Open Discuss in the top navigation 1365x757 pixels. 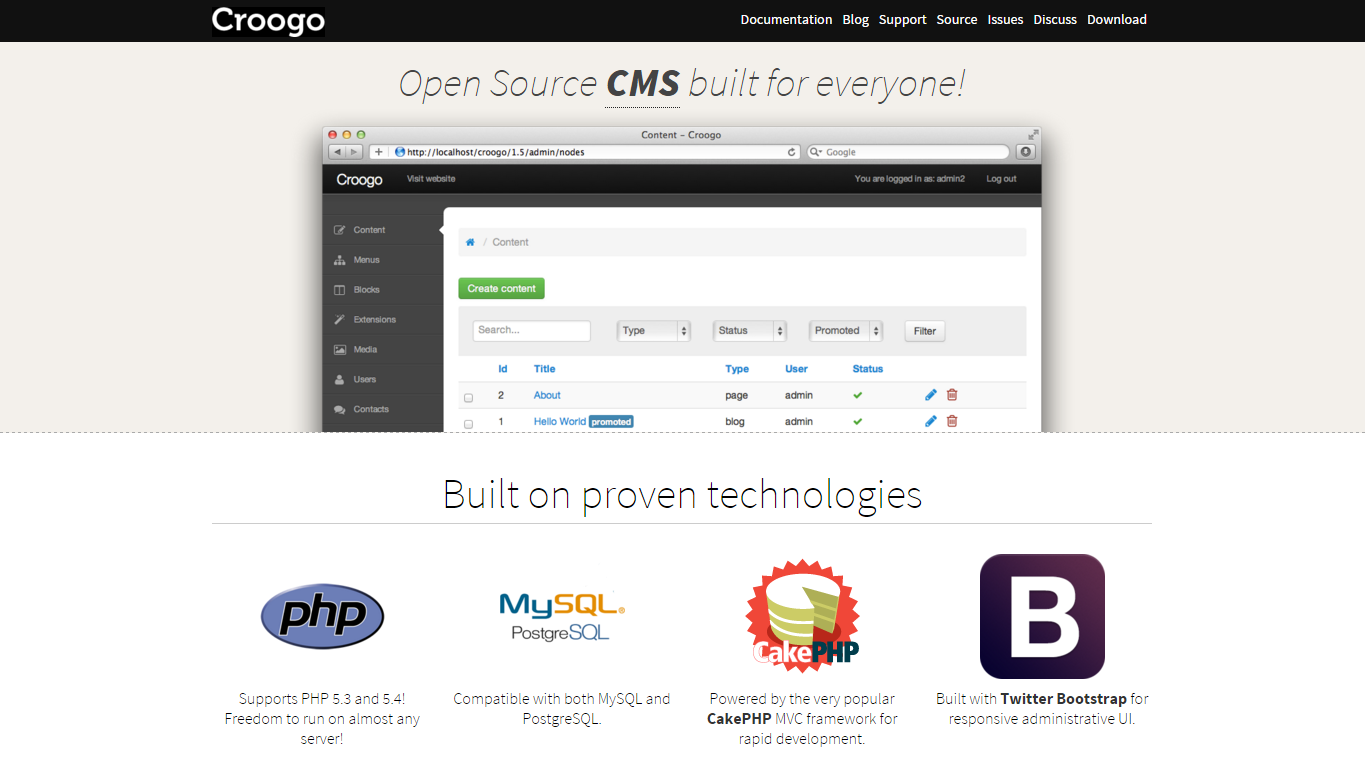1055,20
